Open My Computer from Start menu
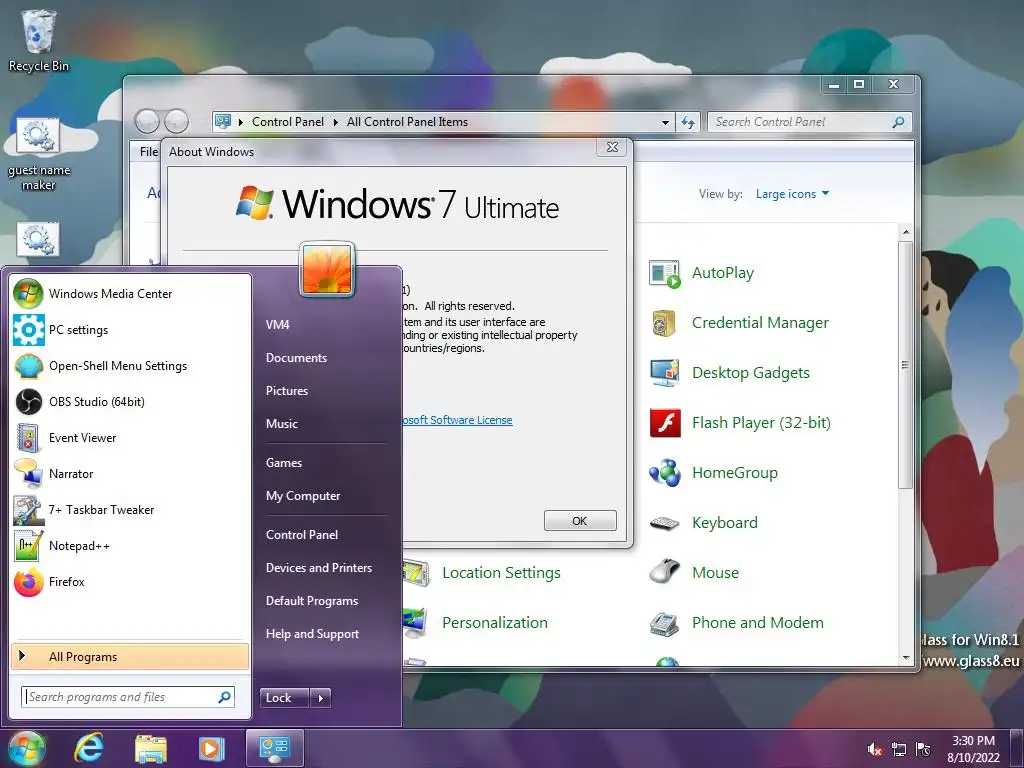 tap(303, 496)
